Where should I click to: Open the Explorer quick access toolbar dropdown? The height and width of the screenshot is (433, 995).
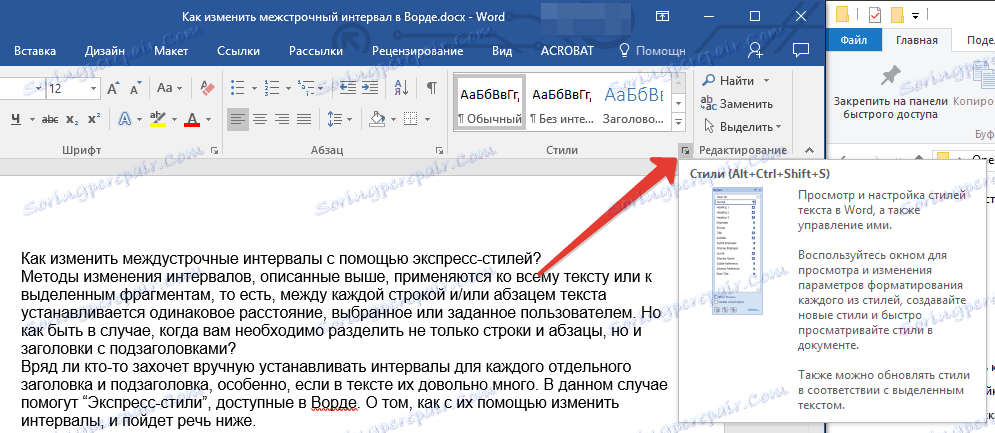916,15
